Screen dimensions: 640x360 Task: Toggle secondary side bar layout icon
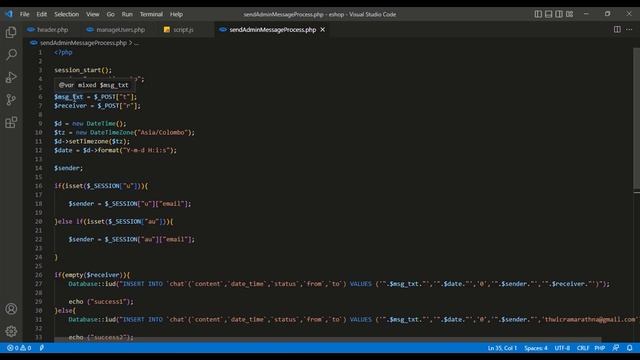click(559, 14)
